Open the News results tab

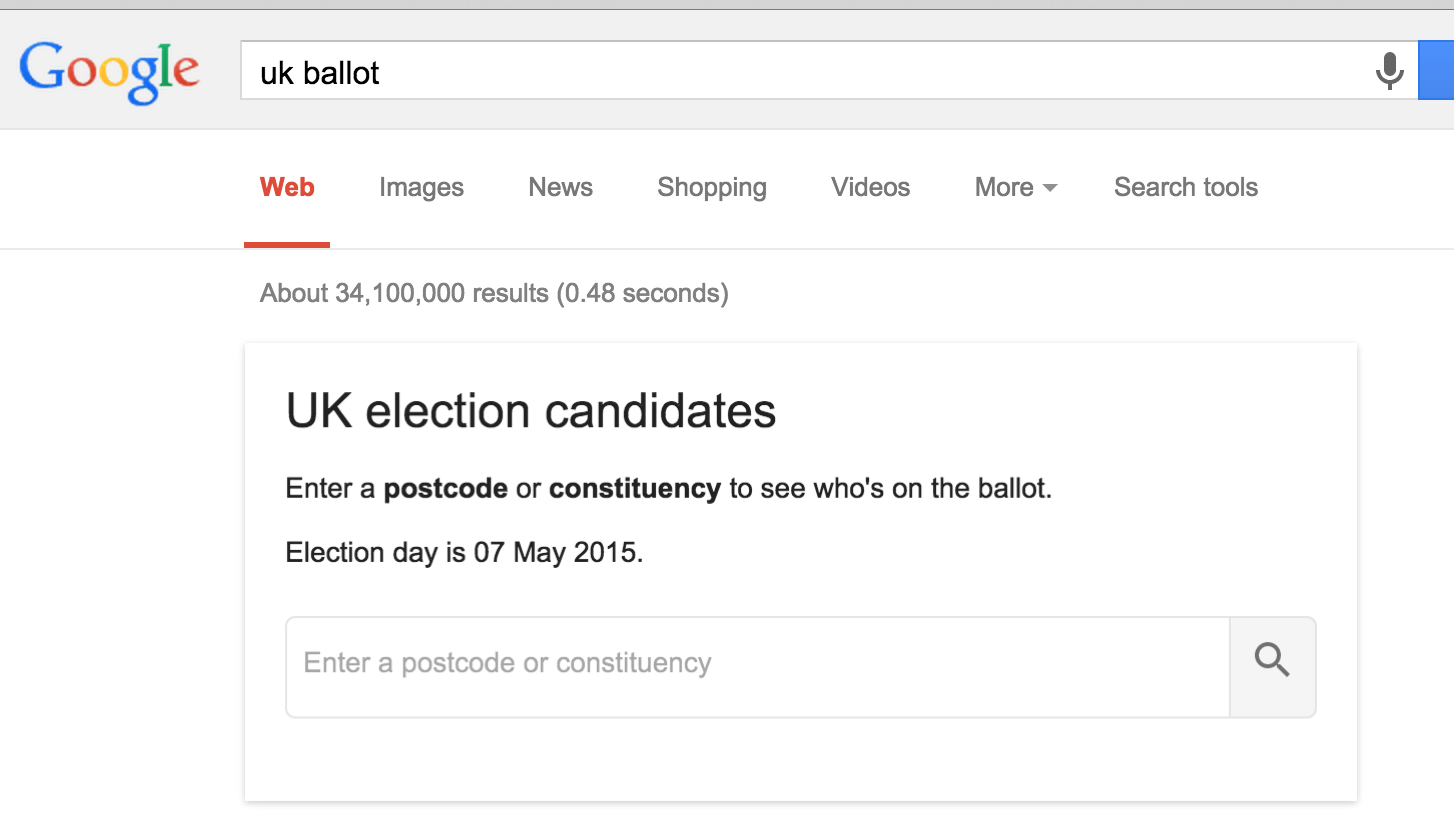pos(560,188)
